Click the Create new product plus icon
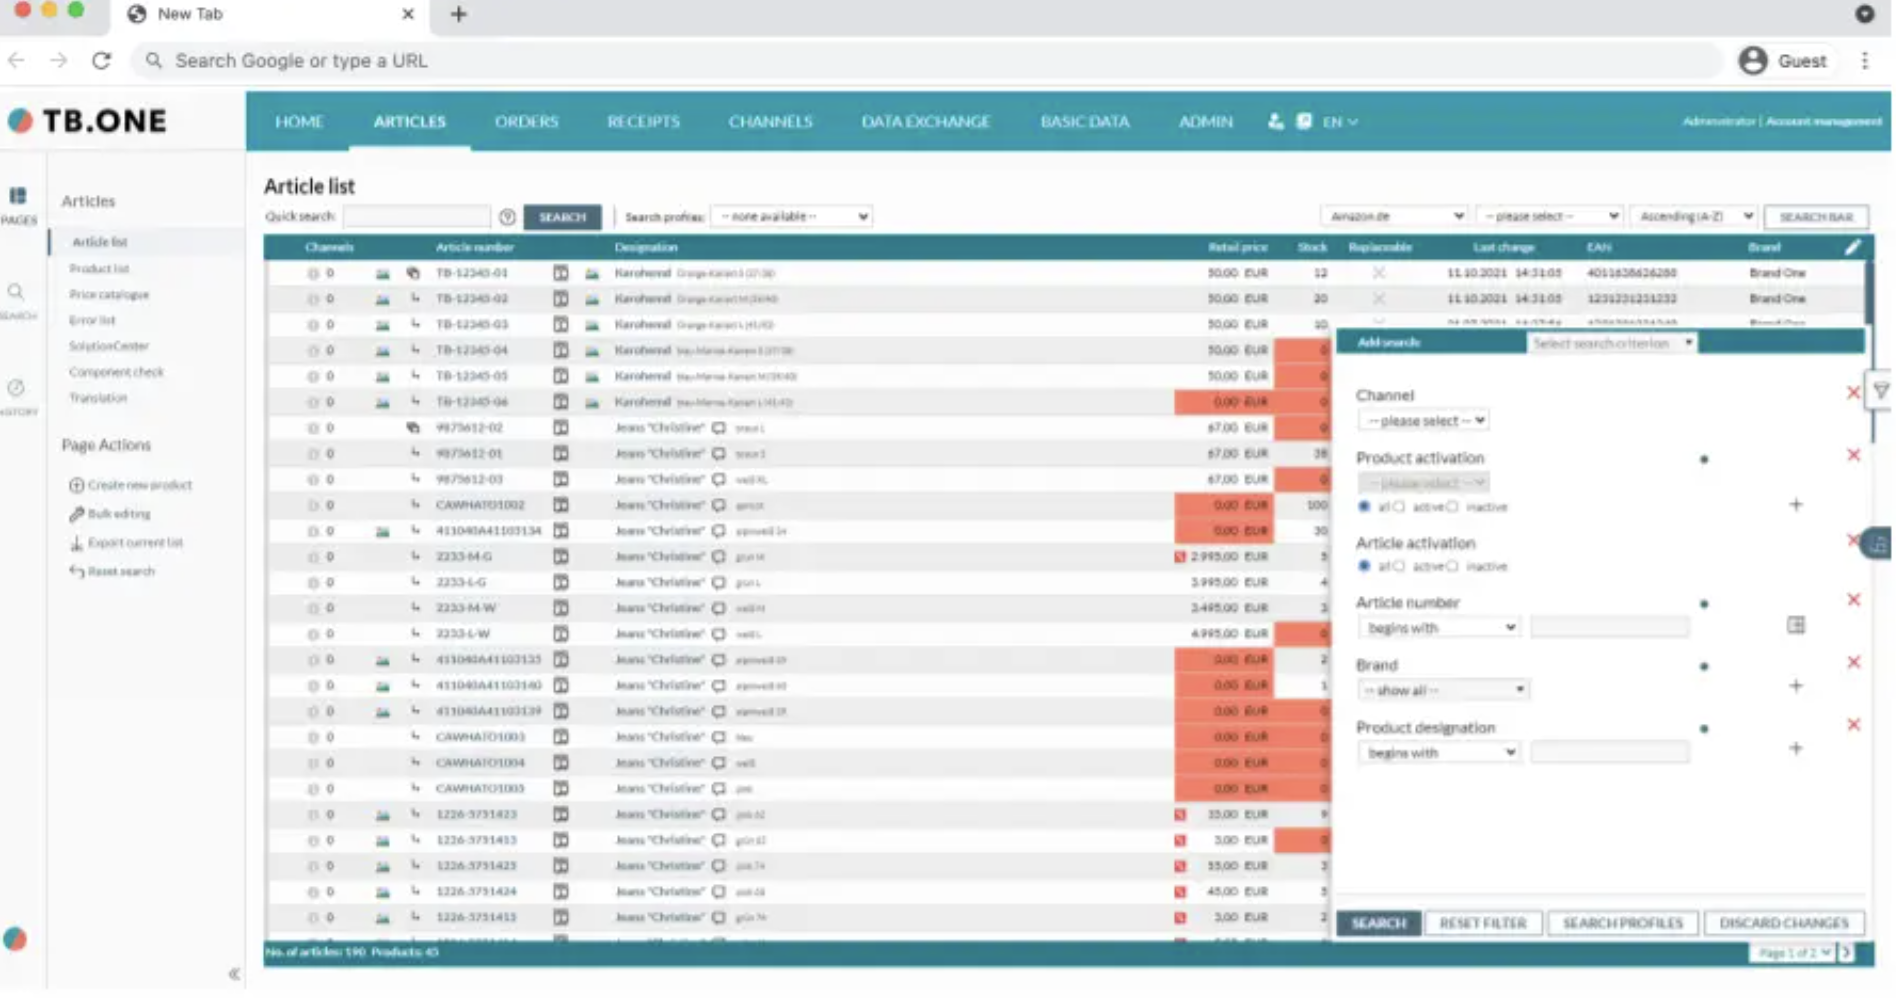Viewport: 1896px width, 1008px height. (78, 484)
